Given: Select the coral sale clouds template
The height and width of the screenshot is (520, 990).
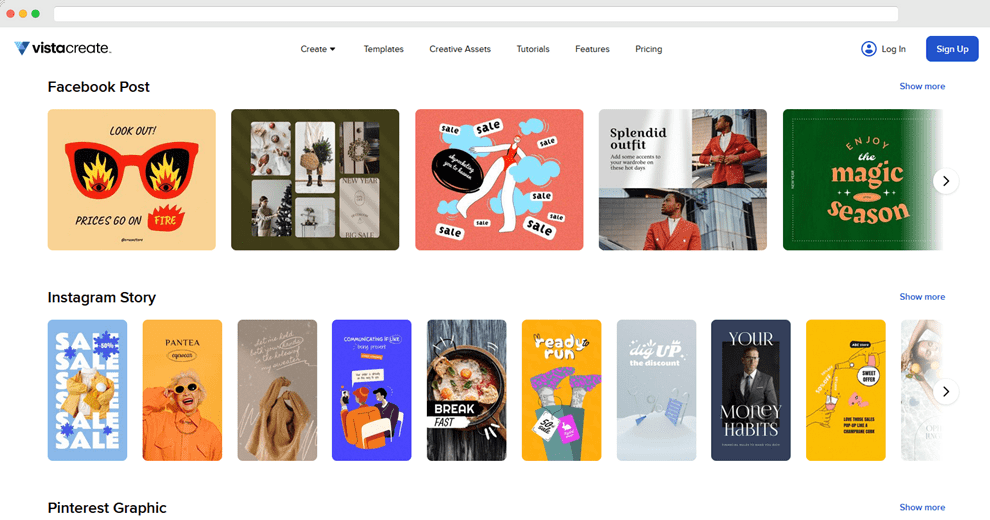Looking at the screenshot, I should click(499, 180).
